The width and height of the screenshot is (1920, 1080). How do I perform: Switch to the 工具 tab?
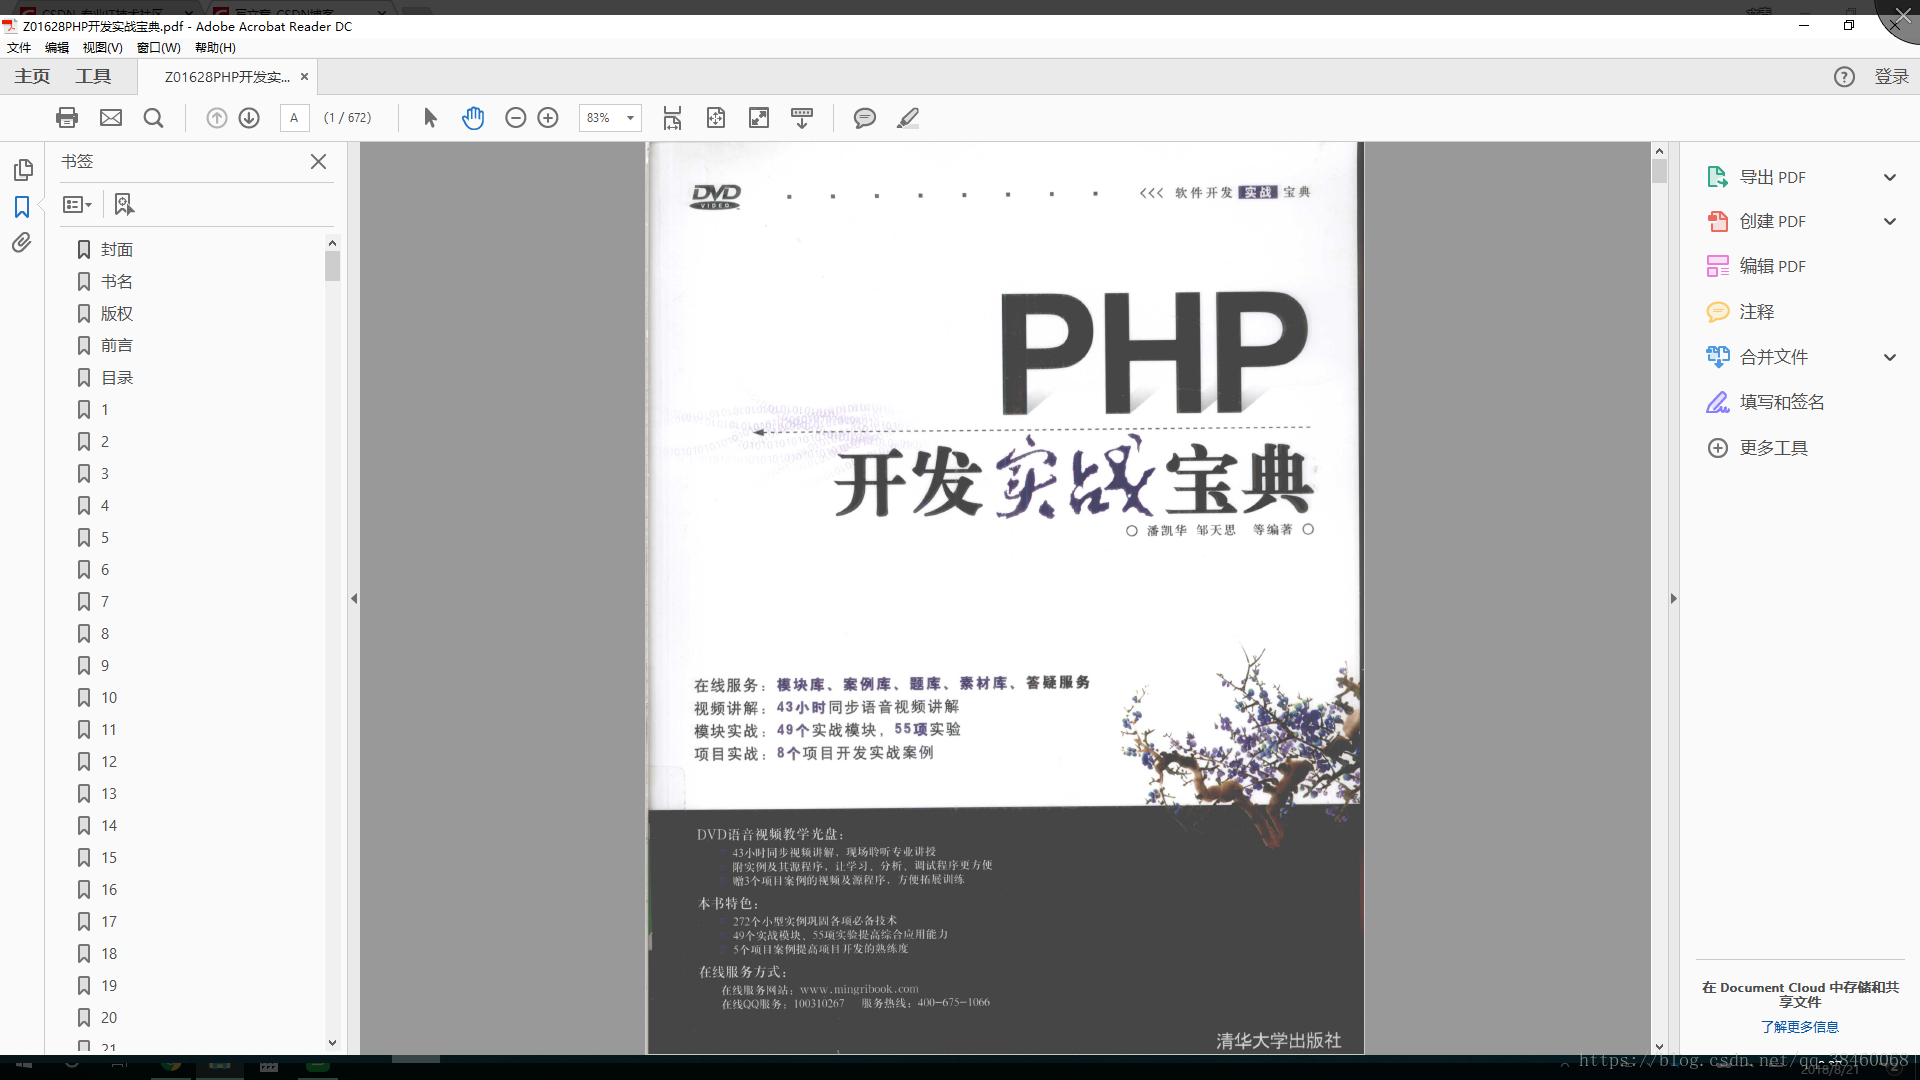93,77
